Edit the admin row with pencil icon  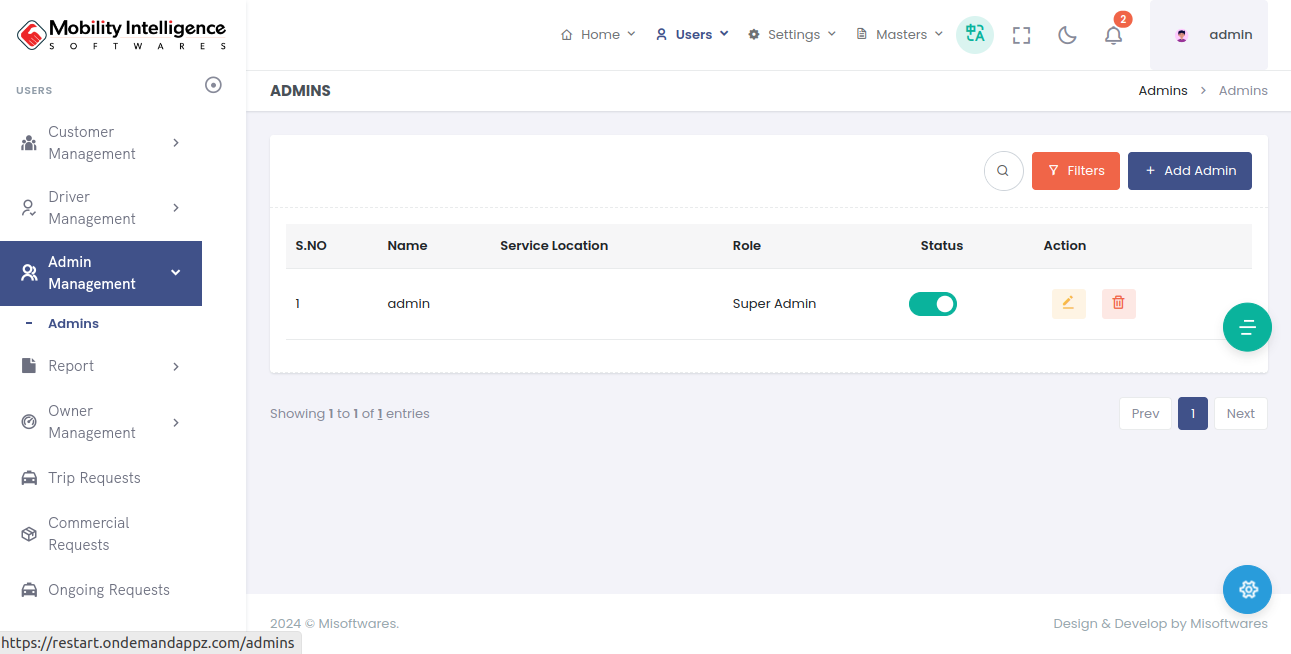coord(1068,303)
